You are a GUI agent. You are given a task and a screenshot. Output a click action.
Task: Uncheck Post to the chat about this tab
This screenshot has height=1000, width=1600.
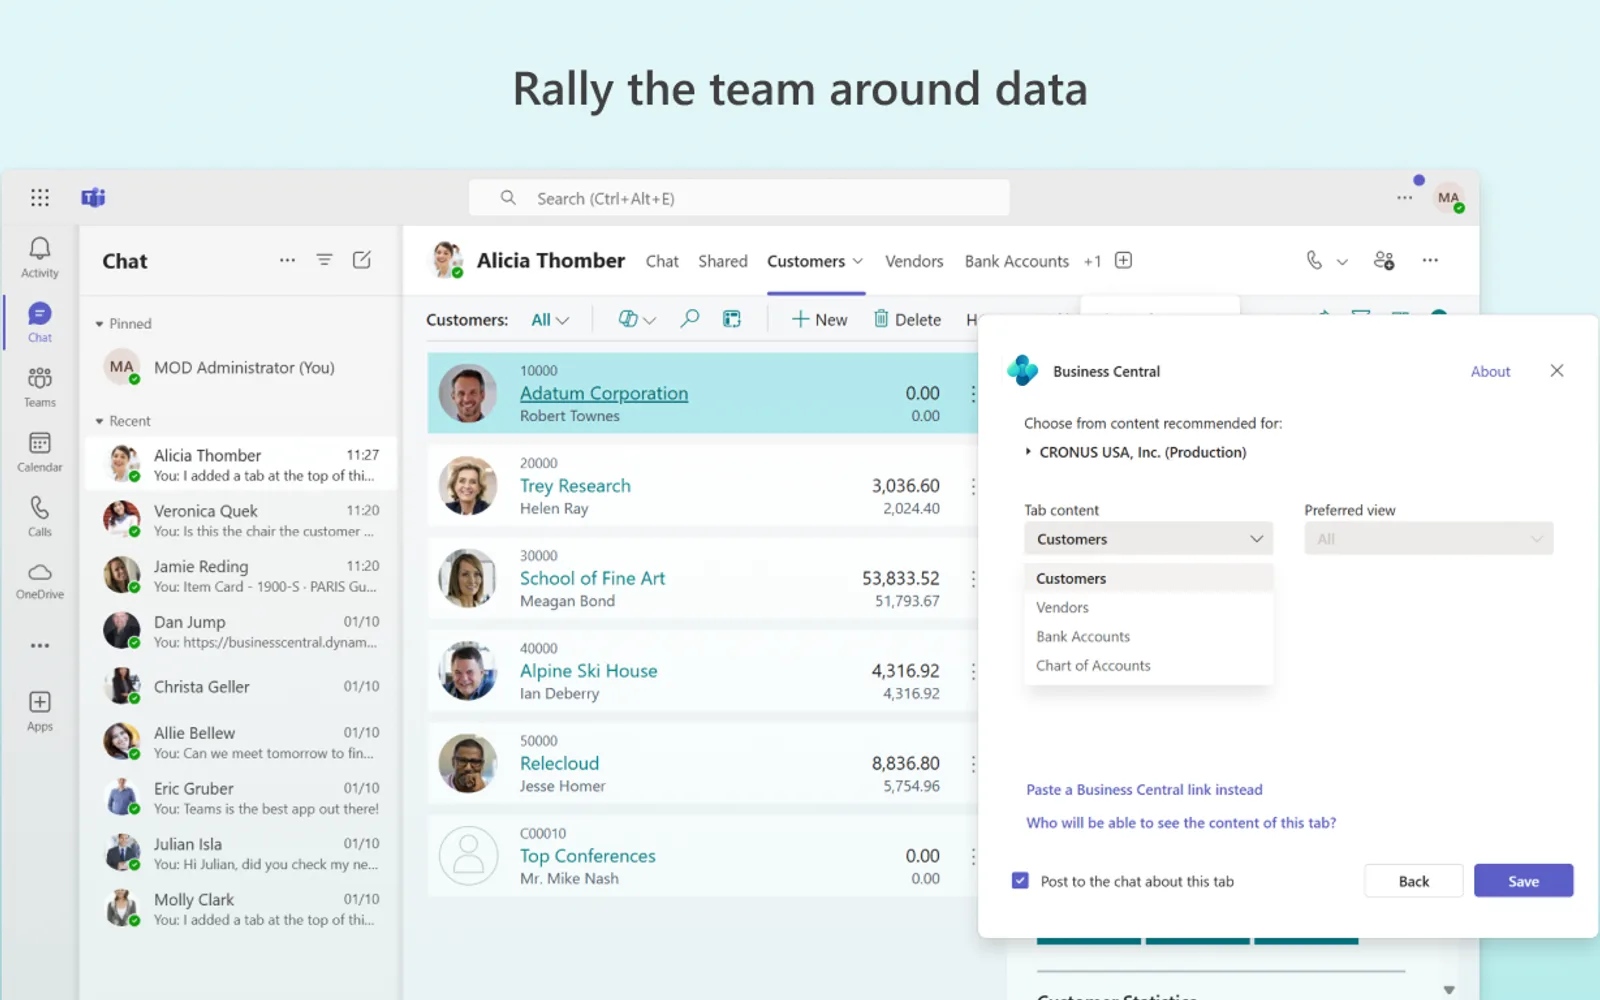(1020, 881)
